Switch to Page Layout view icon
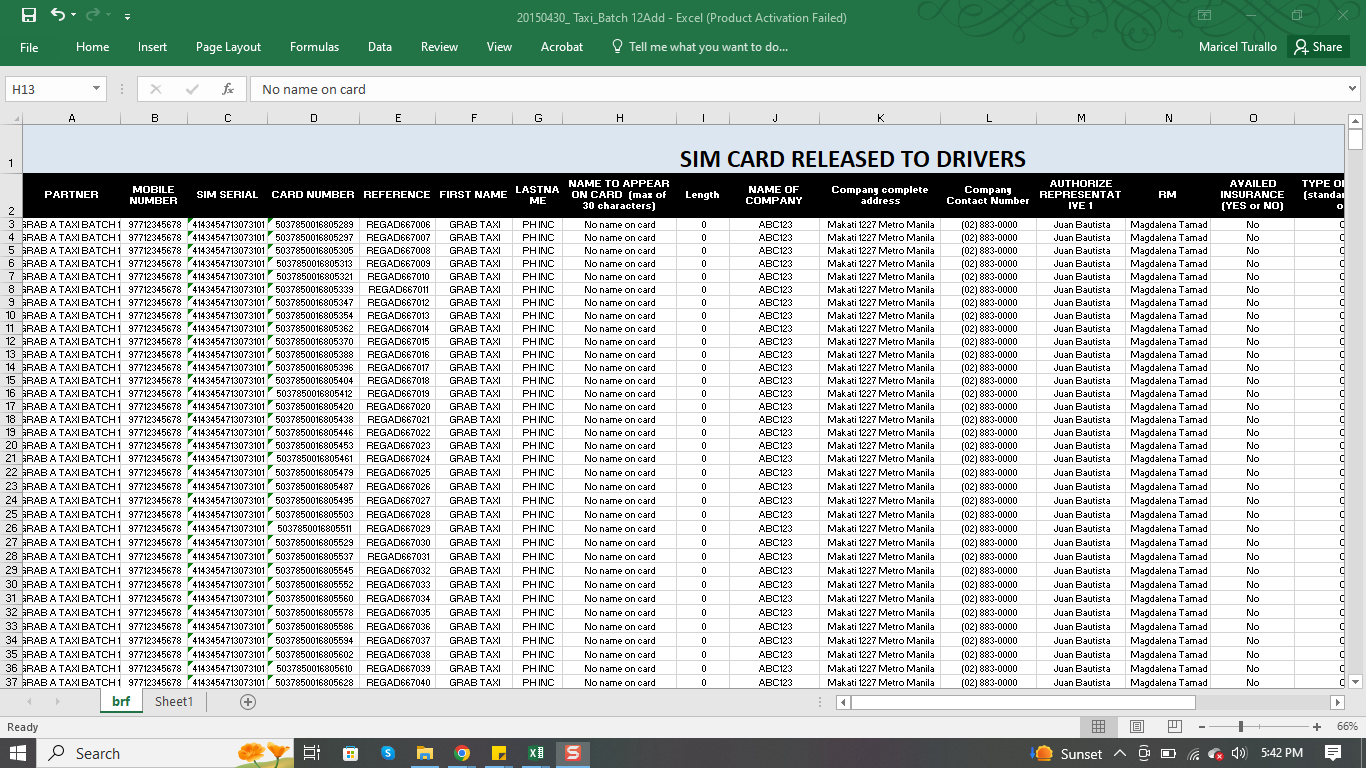The image size is (1366, 768). (1136, 727)
